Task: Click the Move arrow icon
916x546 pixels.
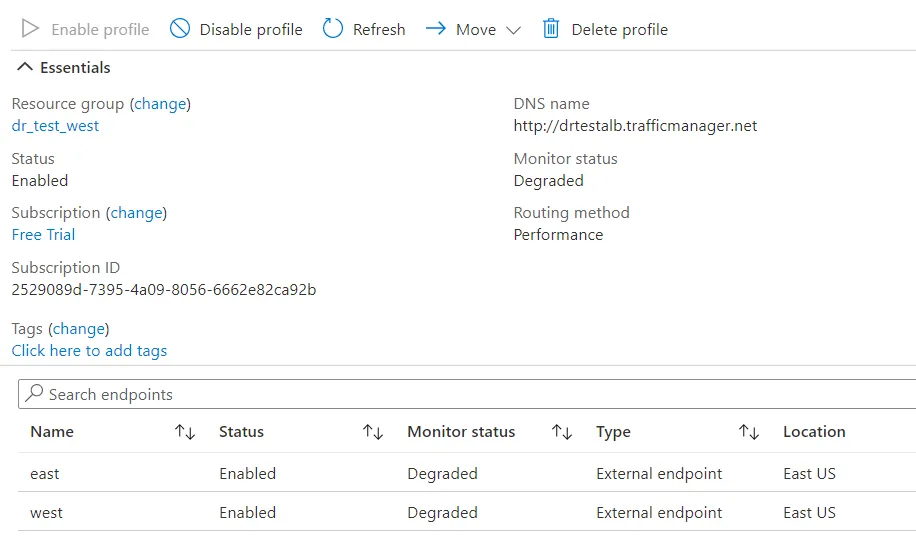Action: pos(435,29)
